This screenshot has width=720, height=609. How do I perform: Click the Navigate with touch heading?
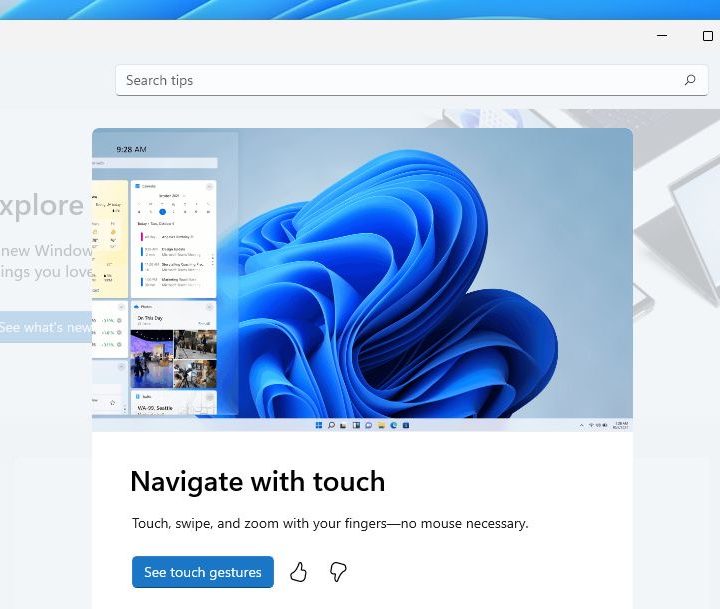(x=258, y=481)
